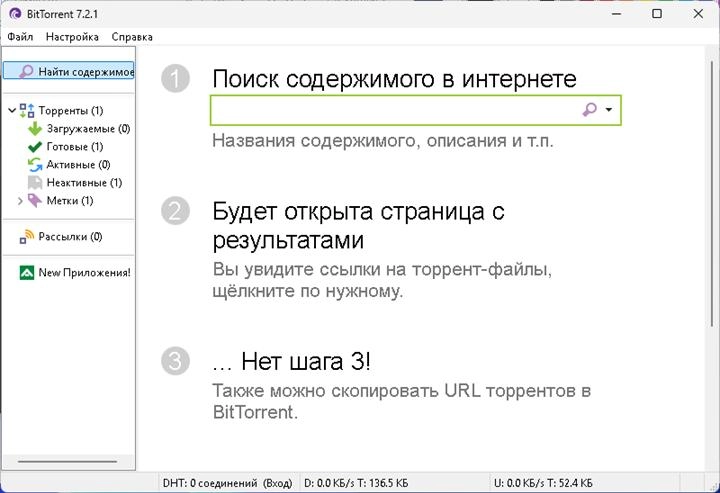The width and height of the screenshot is (720, 493).
Task: Collapse the Торренты tree node
Action: 12,110
